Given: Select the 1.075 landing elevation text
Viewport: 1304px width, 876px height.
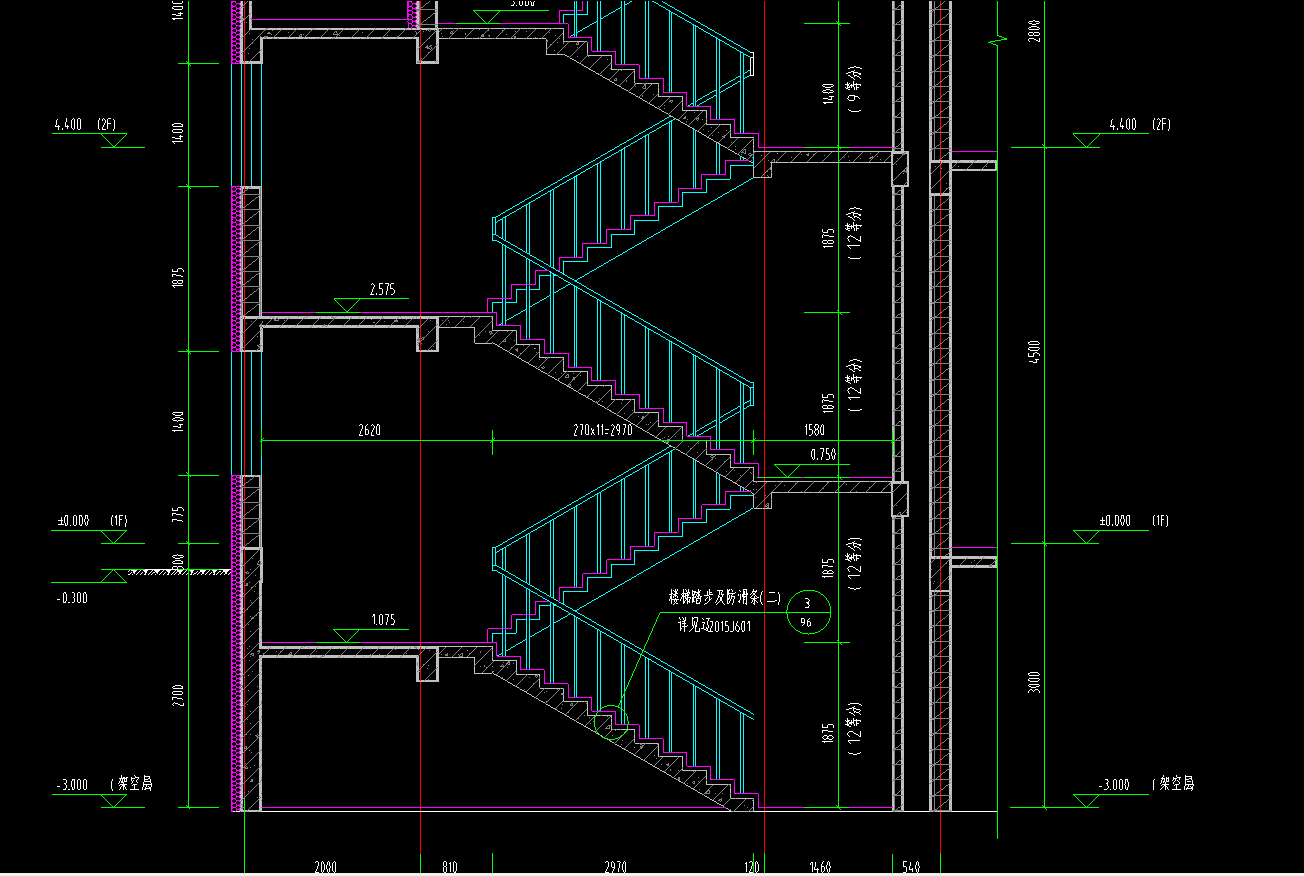Looking at the screenshot, I should coord(382,620).
